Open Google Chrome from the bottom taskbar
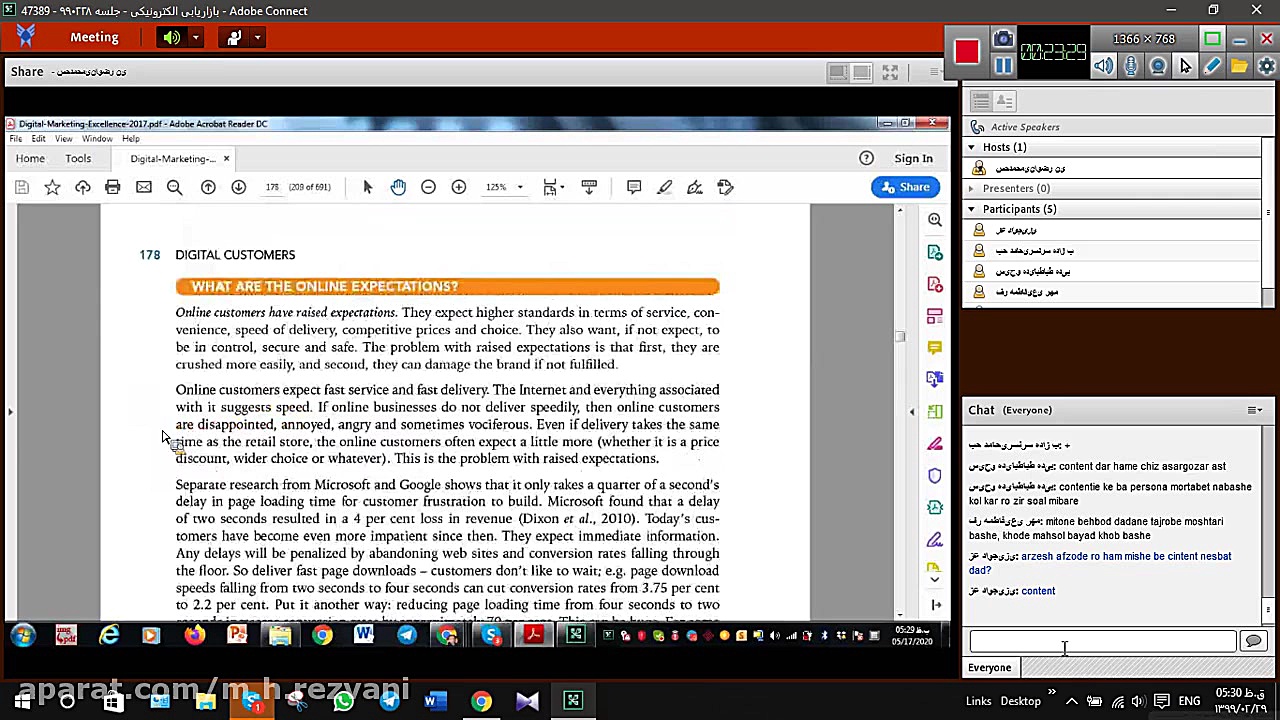This screenshot has height=720, width=1280. tap(481, 701)
